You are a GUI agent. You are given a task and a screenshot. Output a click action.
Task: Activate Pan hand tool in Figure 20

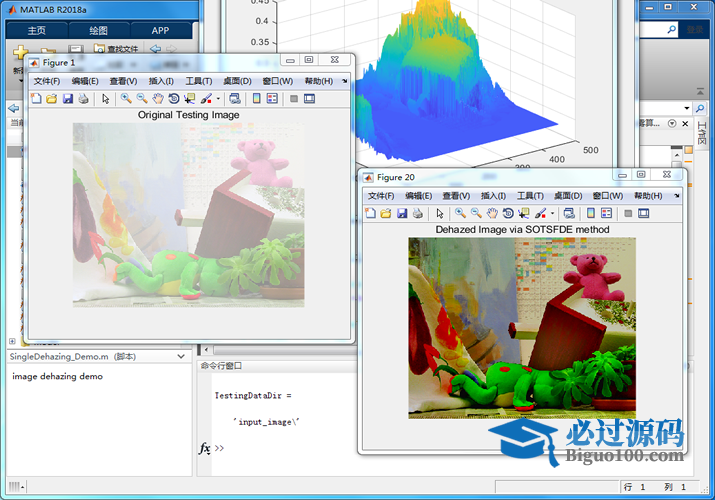point(492,213)
